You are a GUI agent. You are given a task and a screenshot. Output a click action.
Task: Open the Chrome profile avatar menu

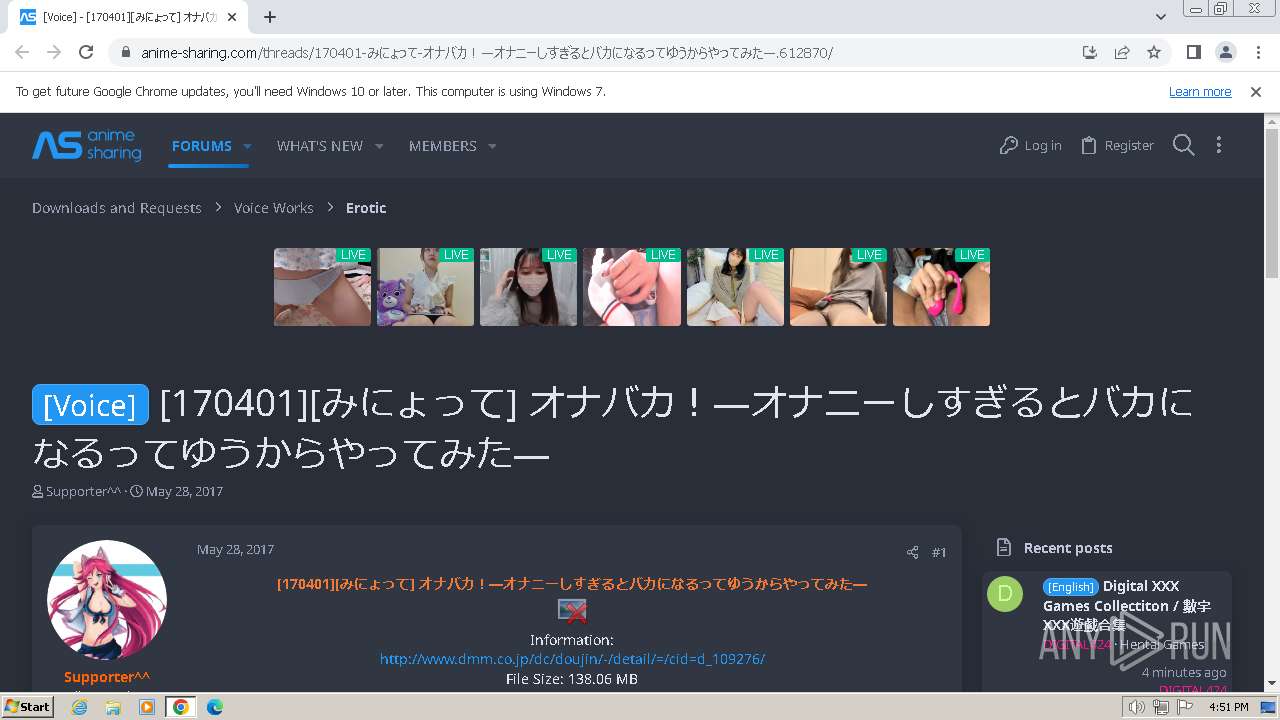coord(1225,52)
